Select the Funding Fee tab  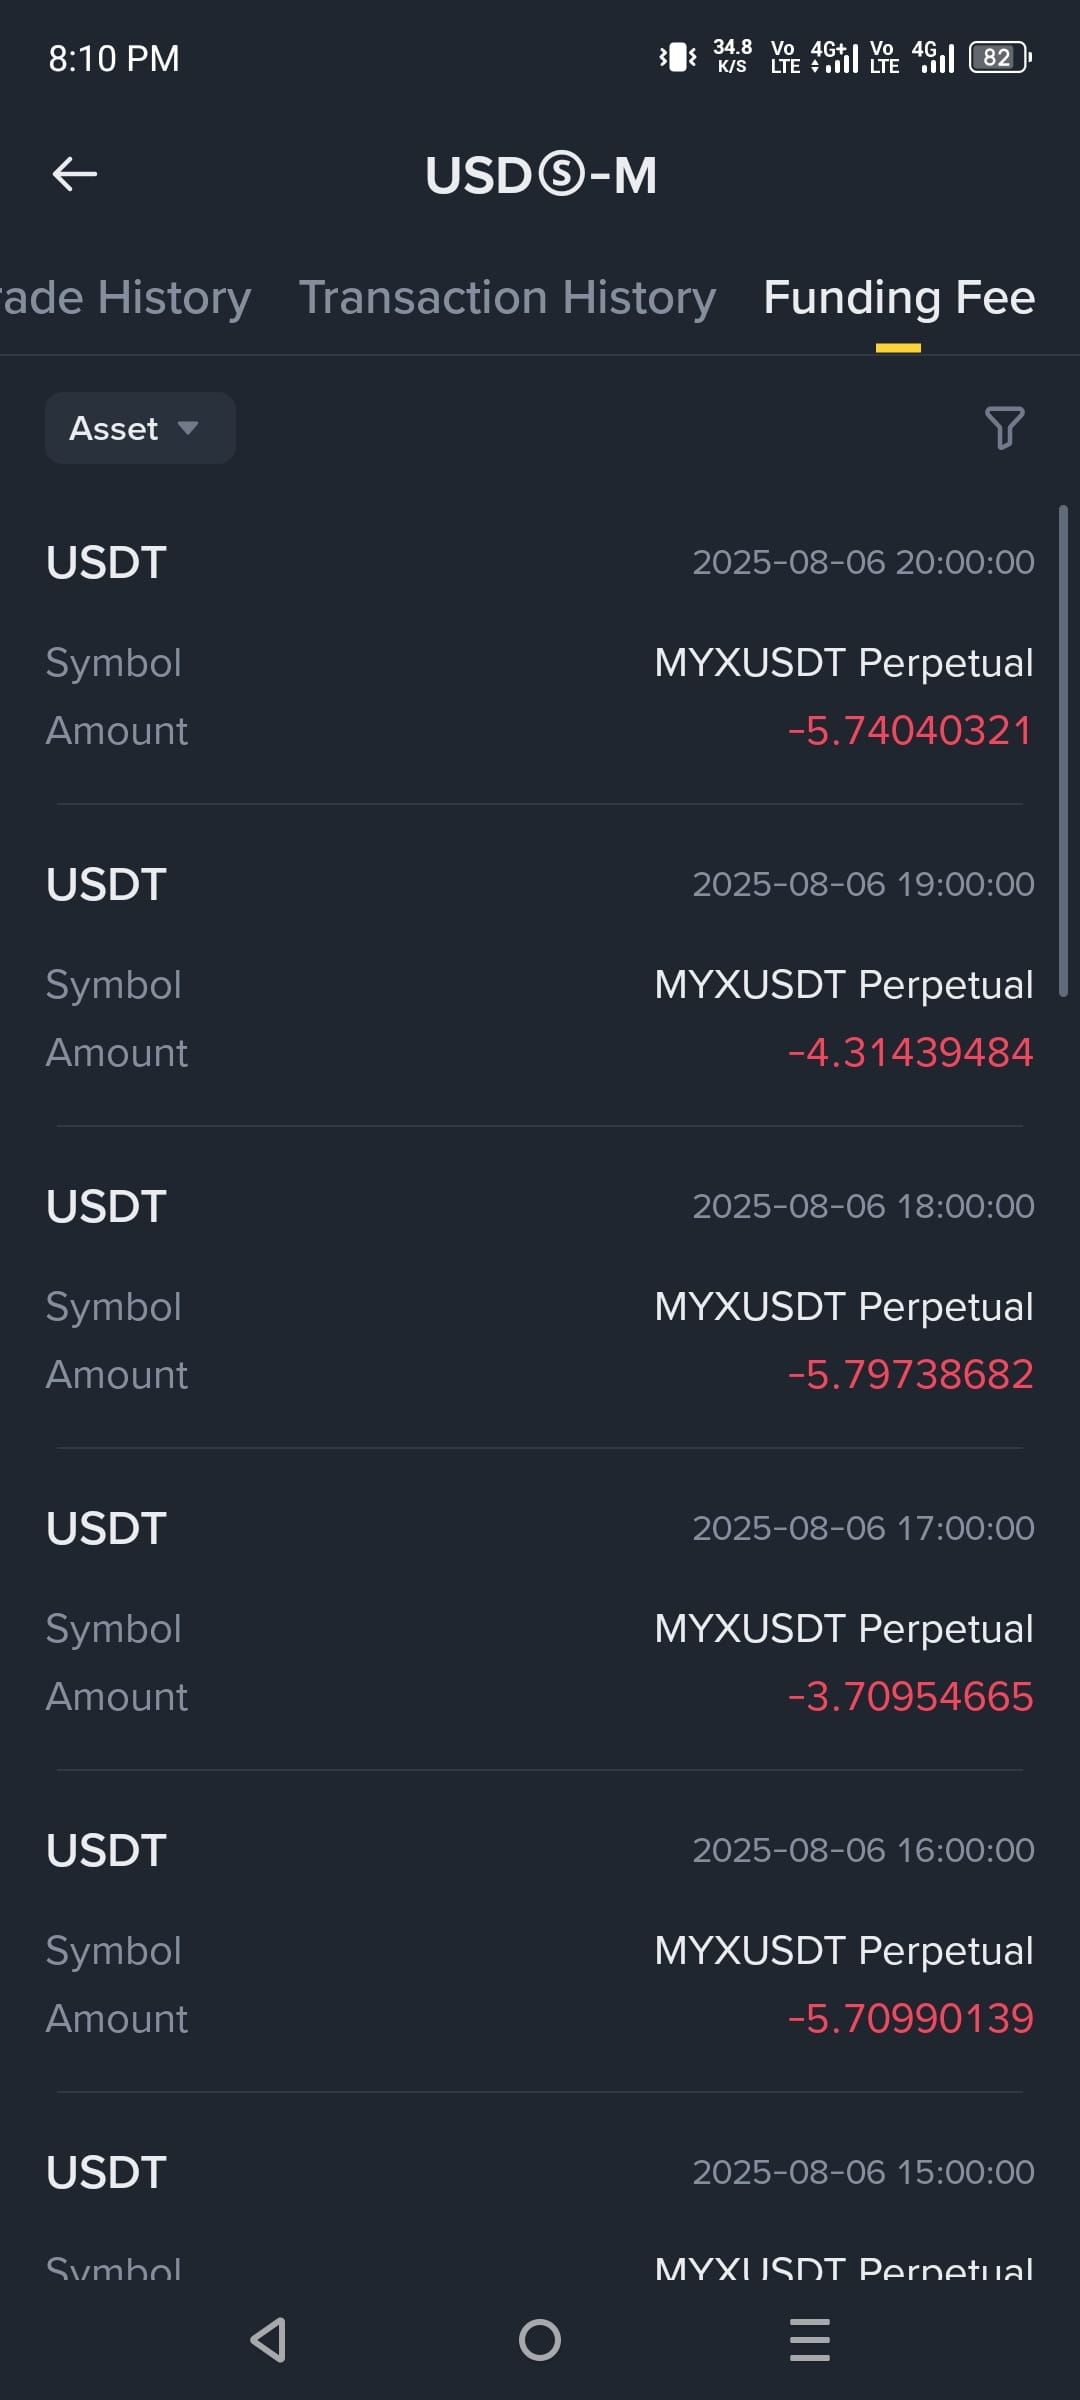point(898,297)
